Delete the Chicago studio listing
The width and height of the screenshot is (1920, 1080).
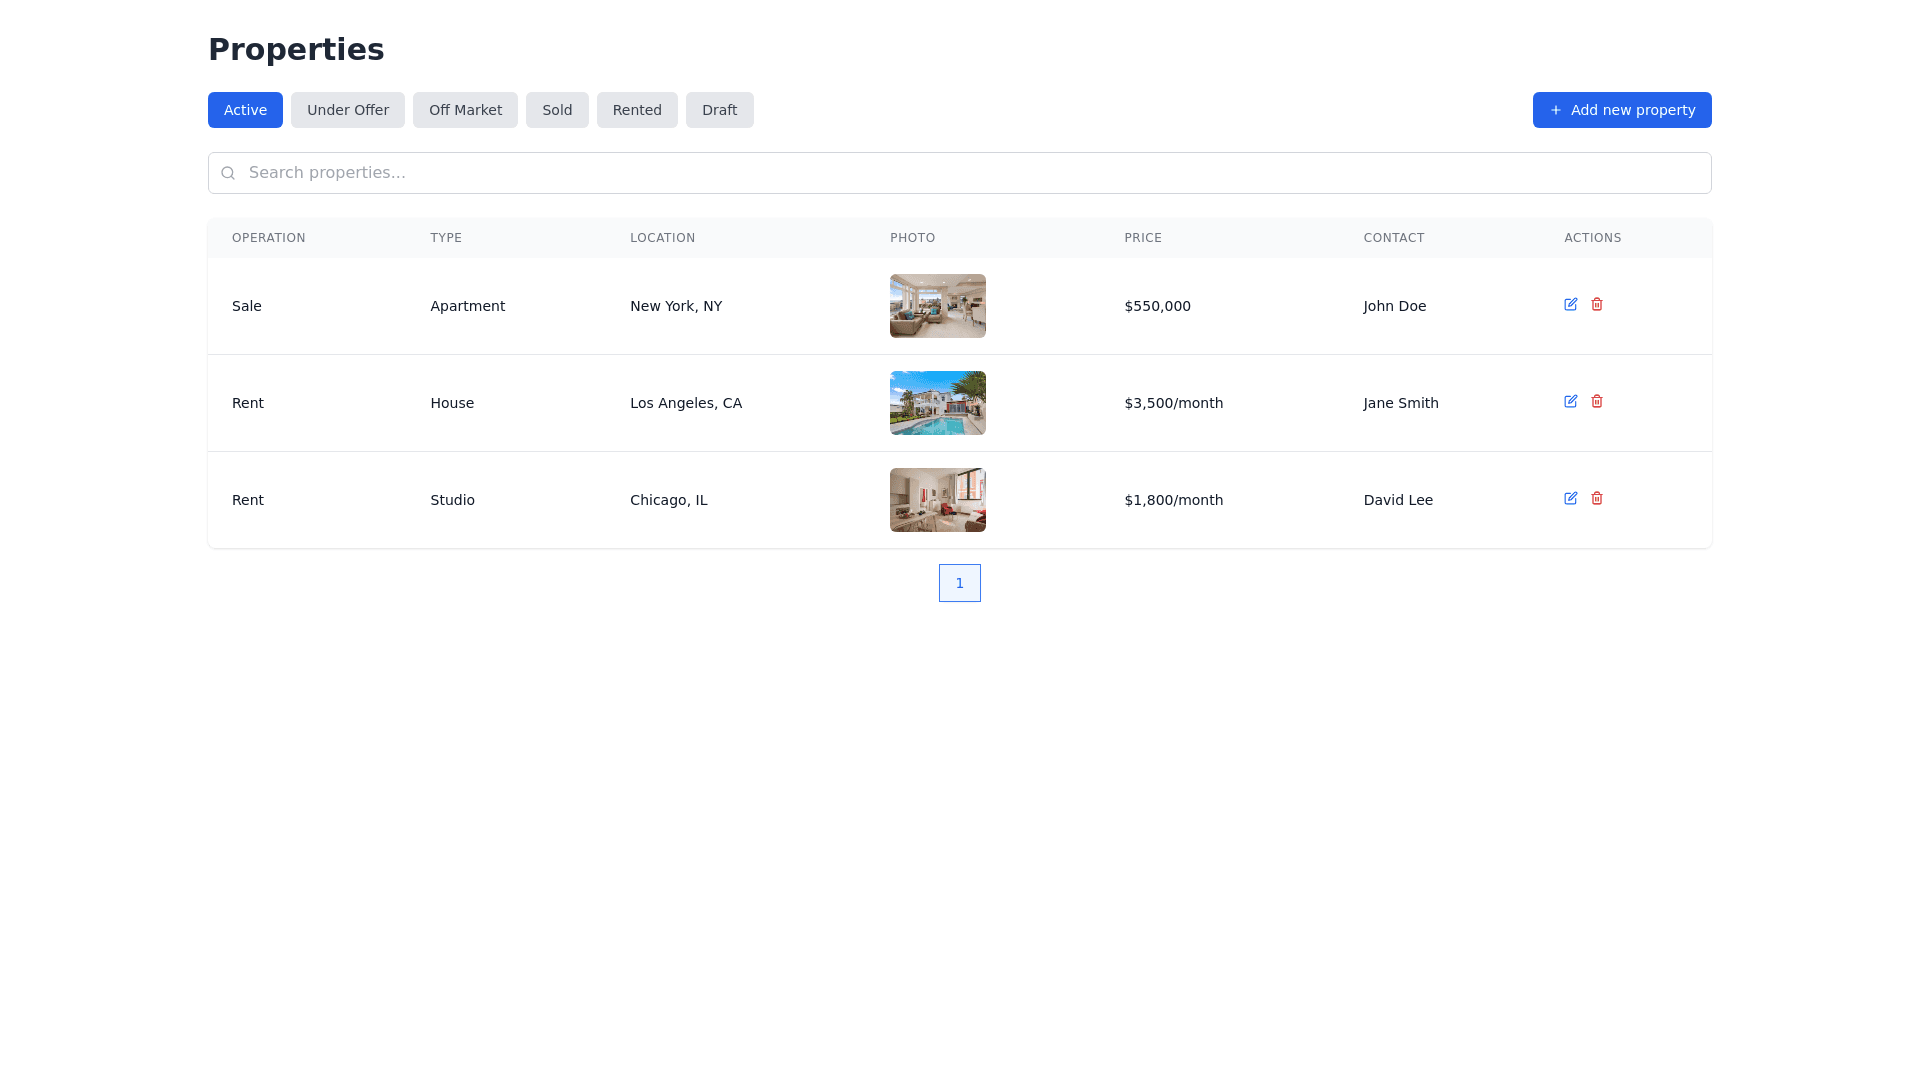pos(1597,499)
